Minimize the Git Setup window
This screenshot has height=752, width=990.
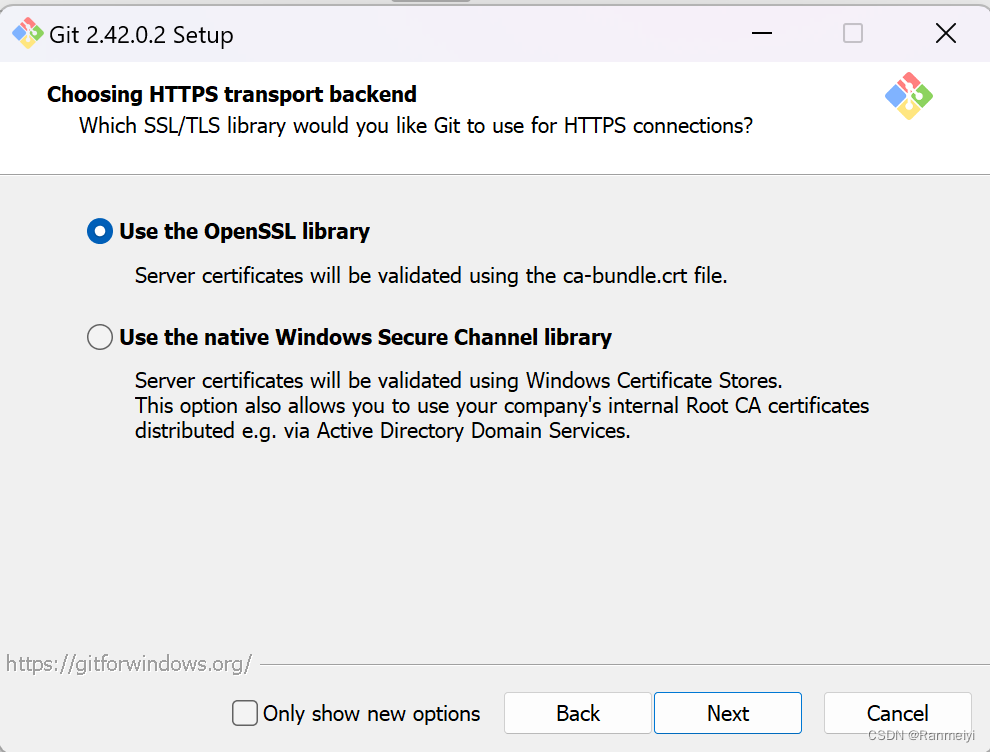(x=761, y=33)
